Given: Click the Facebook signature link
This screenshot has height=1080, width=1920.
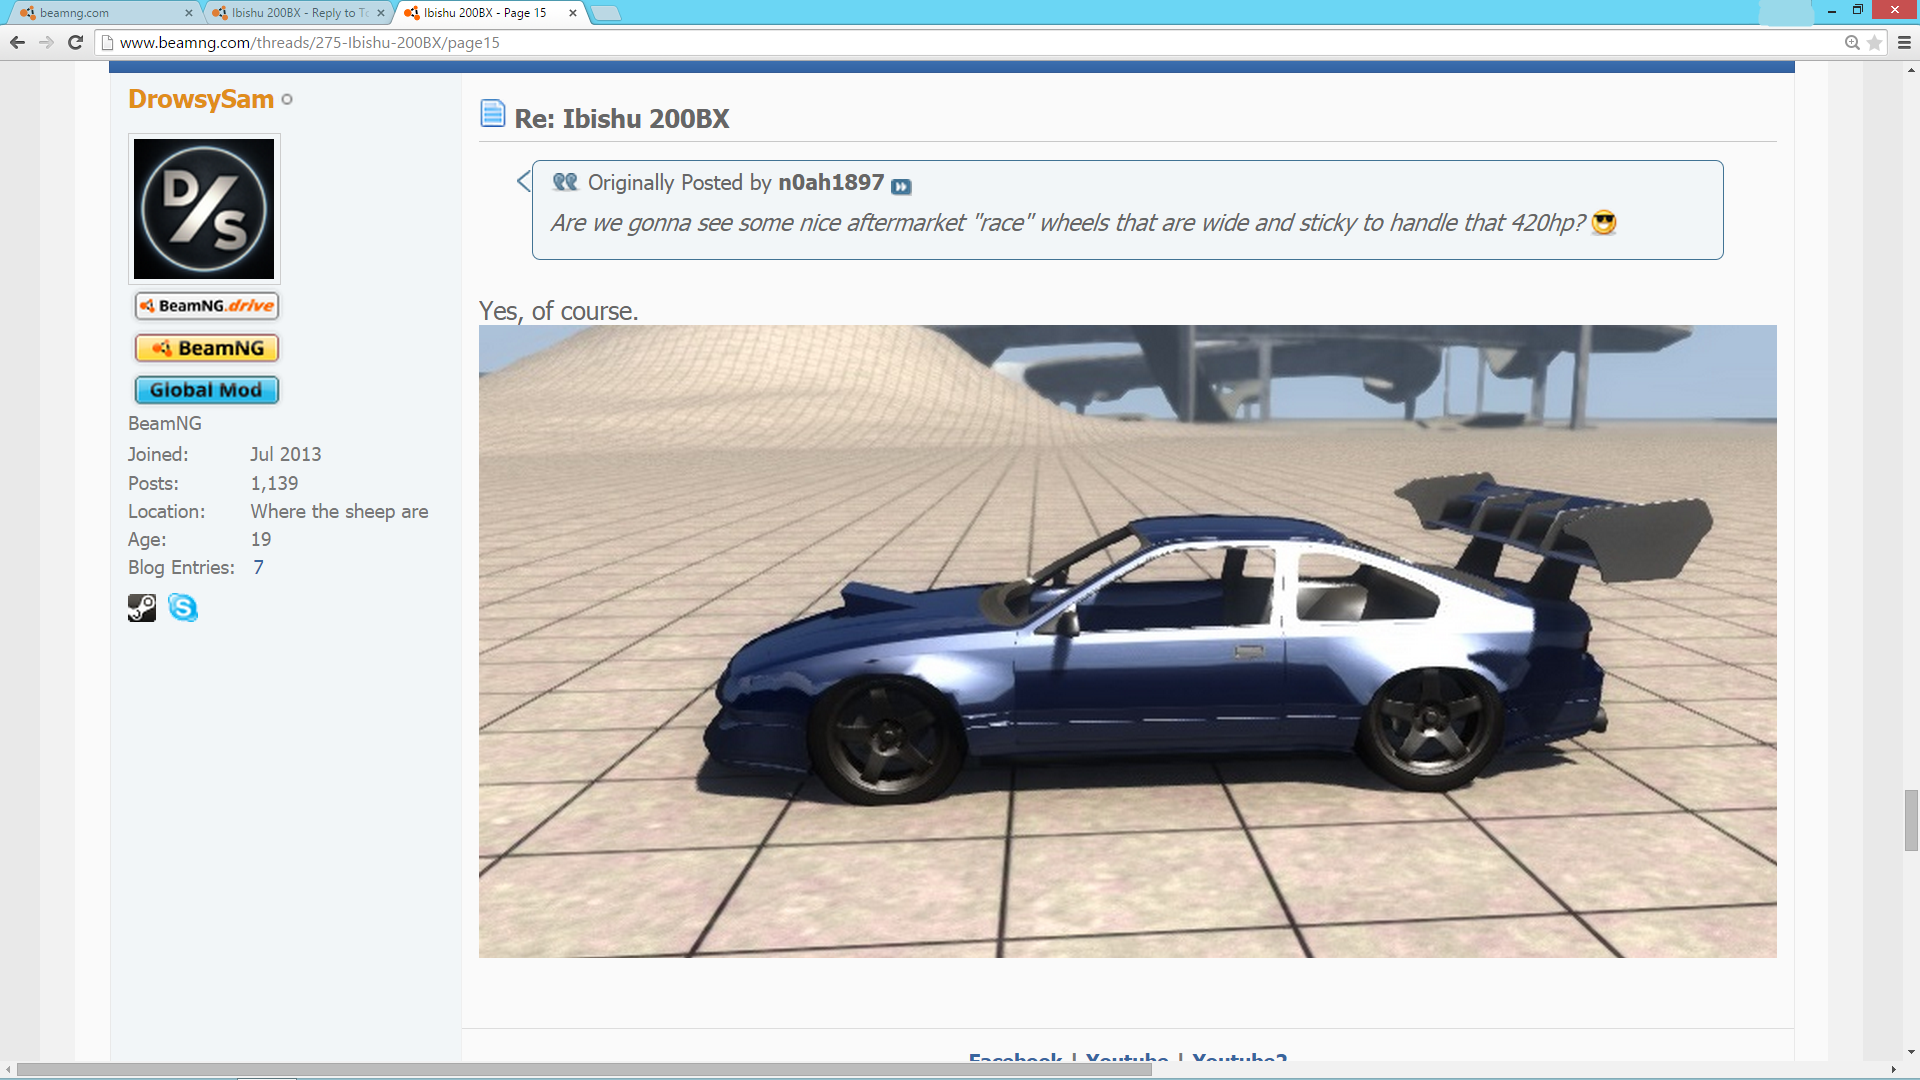Looking at the screenshot, I should point(1015,1058).
